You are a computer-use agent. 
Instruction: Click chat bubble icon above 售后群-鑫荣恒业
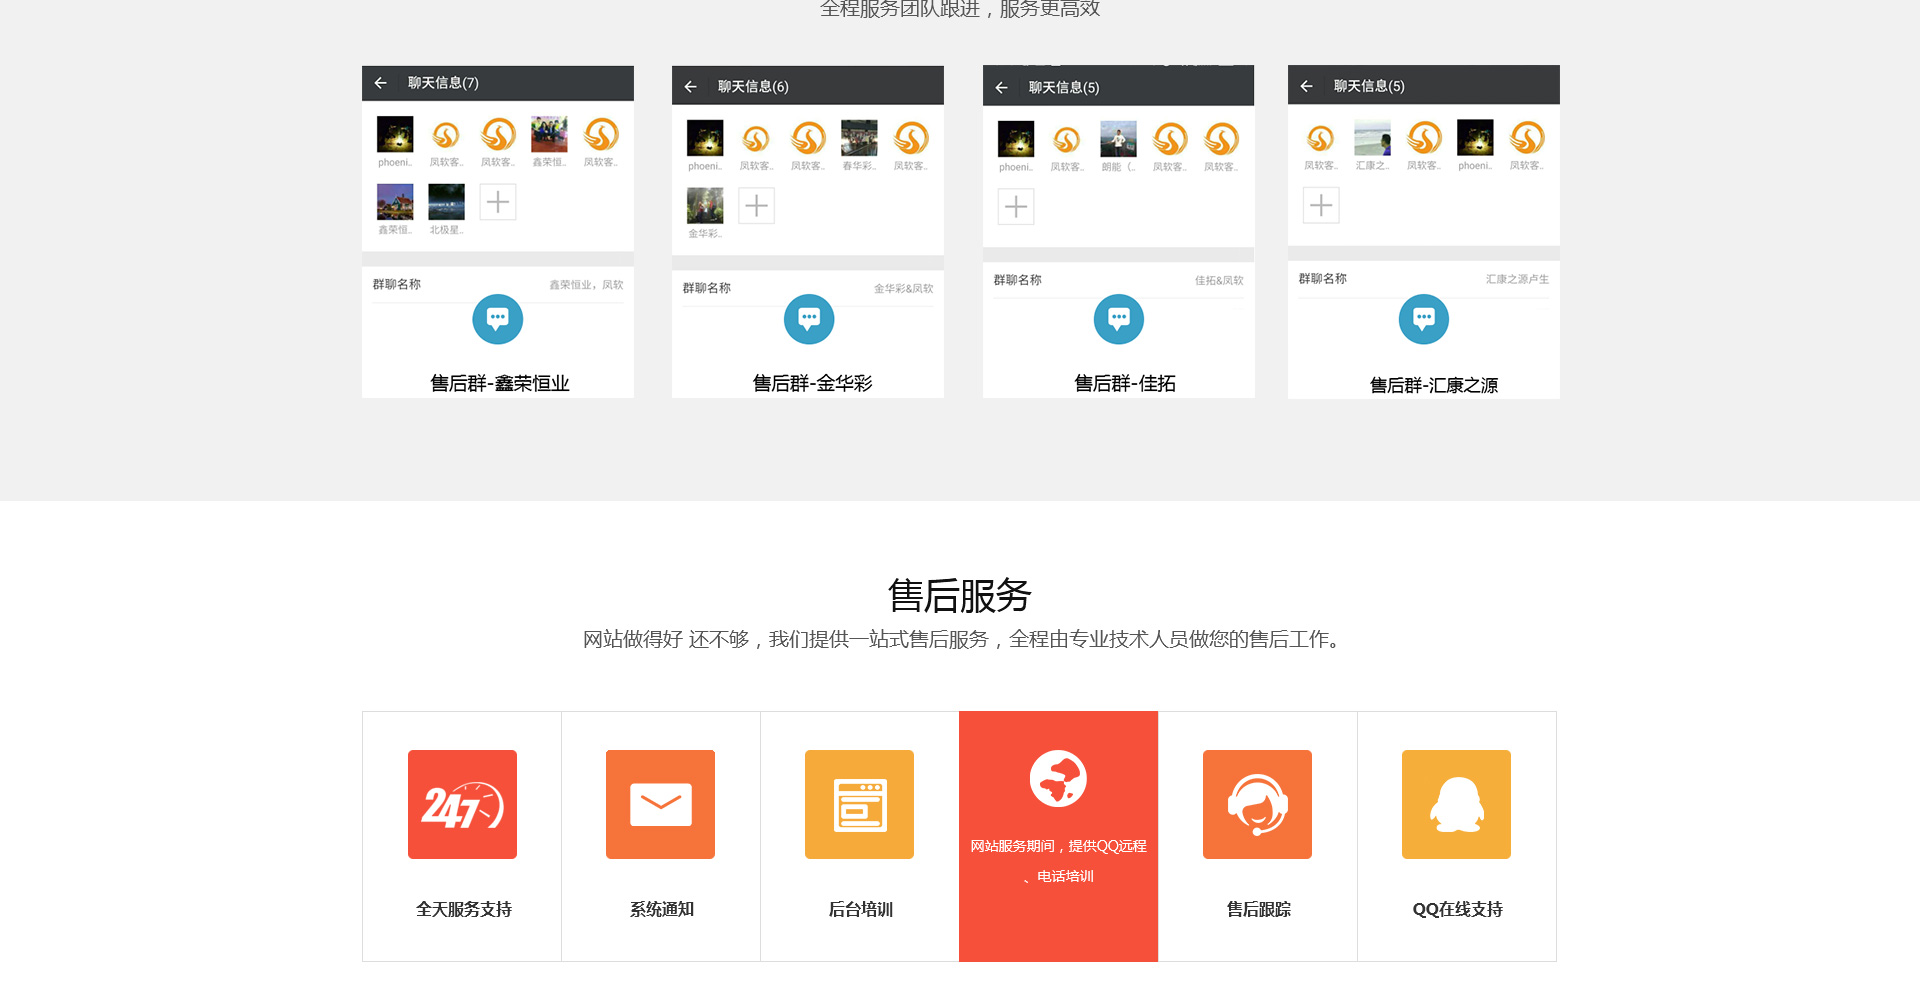(x=497, y=319)
